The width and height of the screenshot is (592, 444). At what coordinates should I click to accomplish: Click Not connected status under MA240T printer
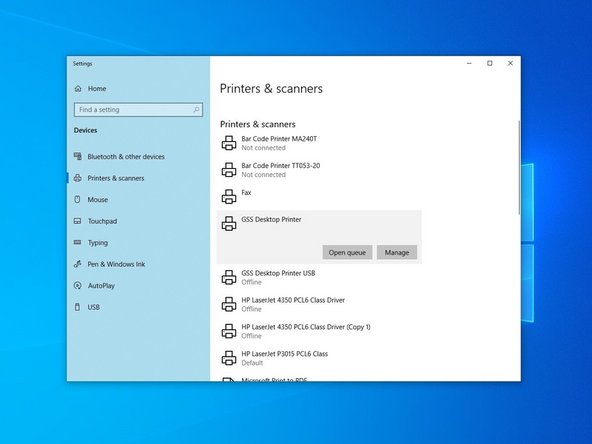click(264, 148)
